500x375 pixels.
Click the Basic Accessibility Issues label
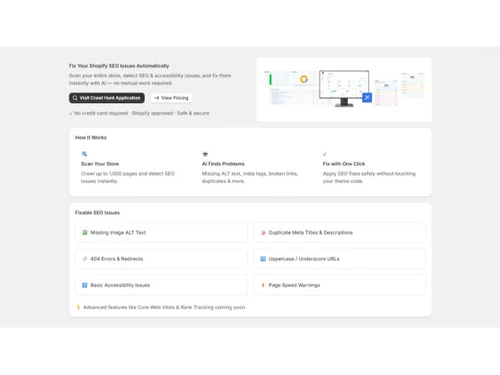tap(120, 285)
